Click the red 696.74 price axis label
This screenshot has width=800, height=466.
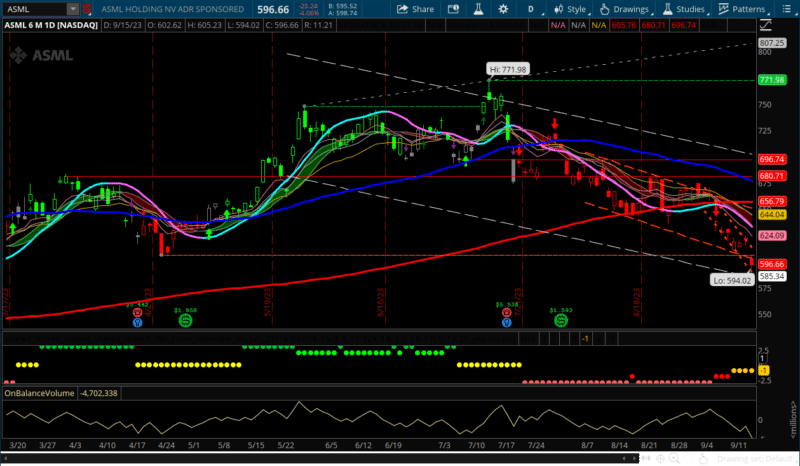[772, 159]
